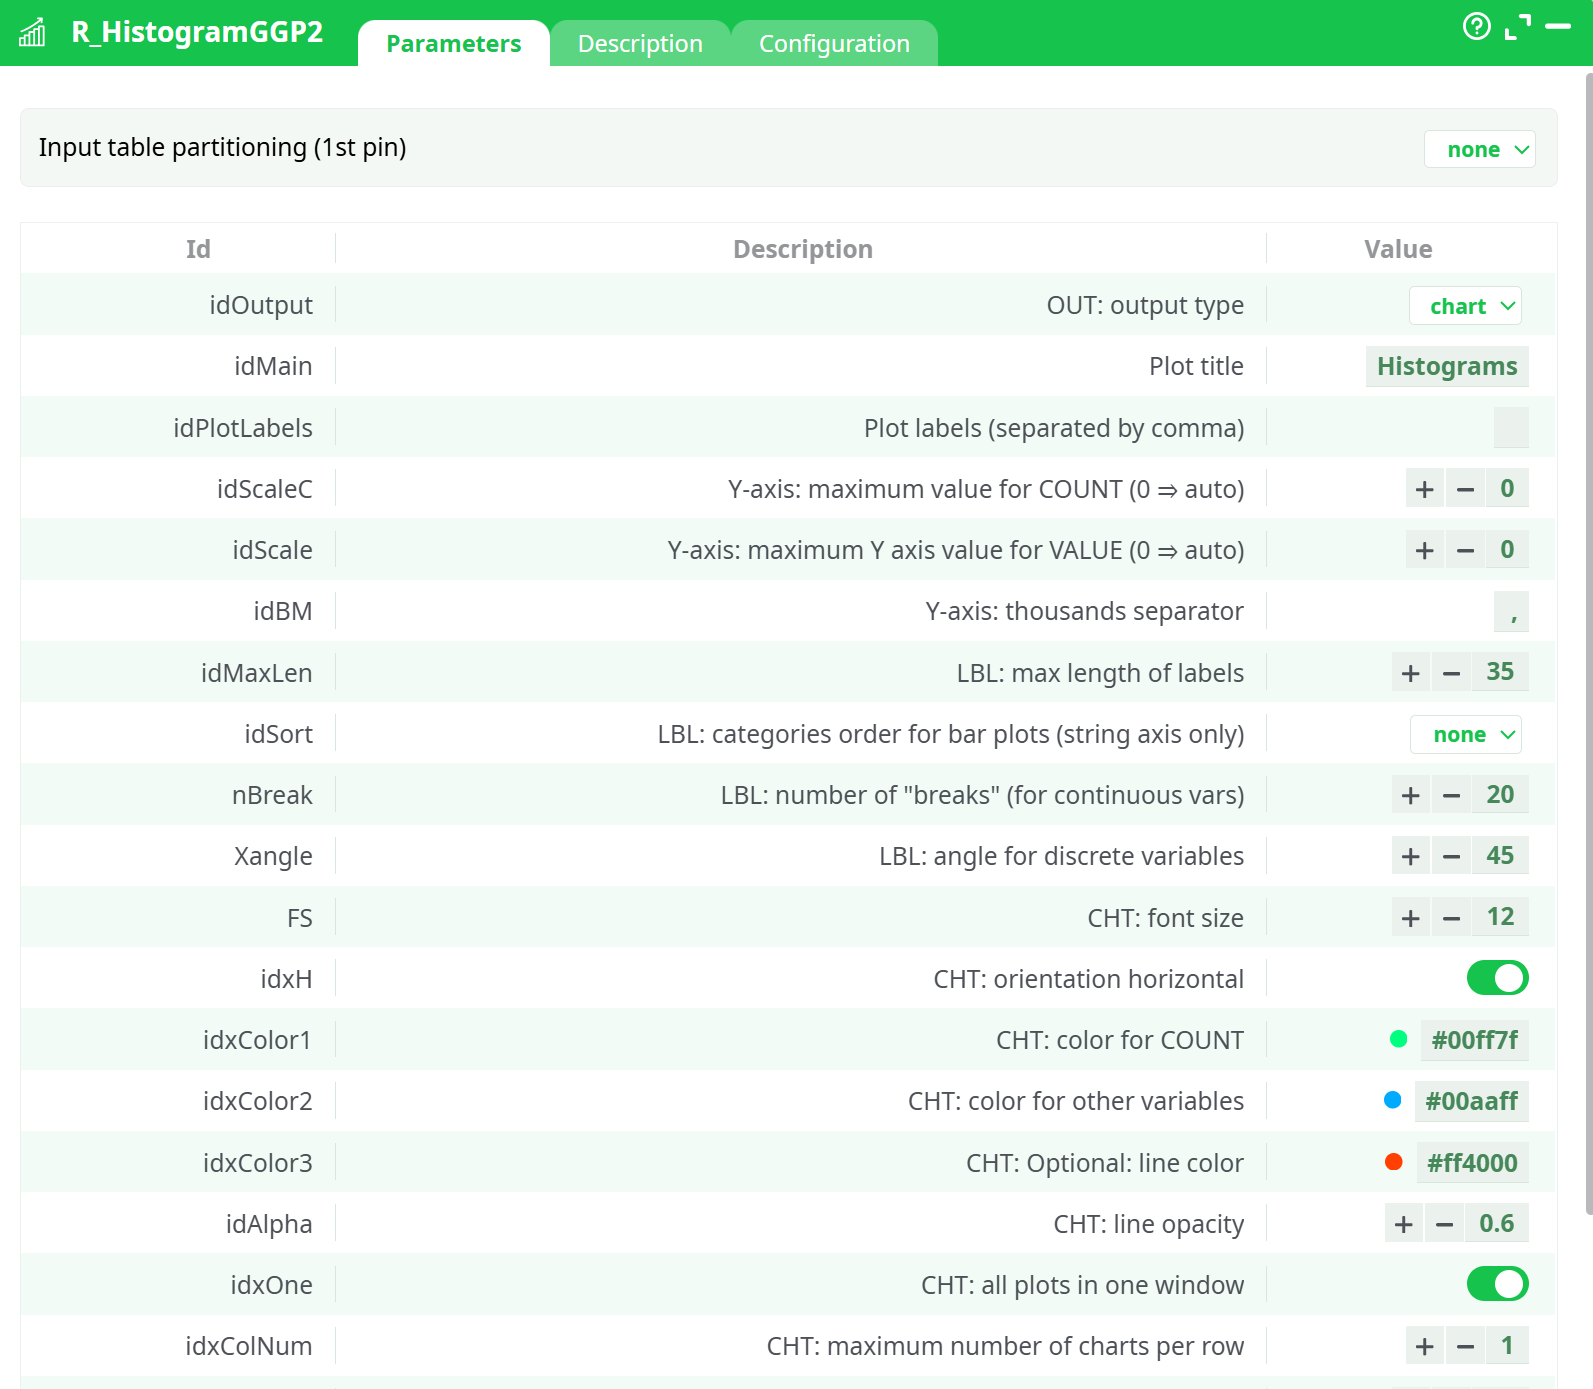Open idSort categories order dropdown
1593x1389 pixels.
[x=1465, y=735]
